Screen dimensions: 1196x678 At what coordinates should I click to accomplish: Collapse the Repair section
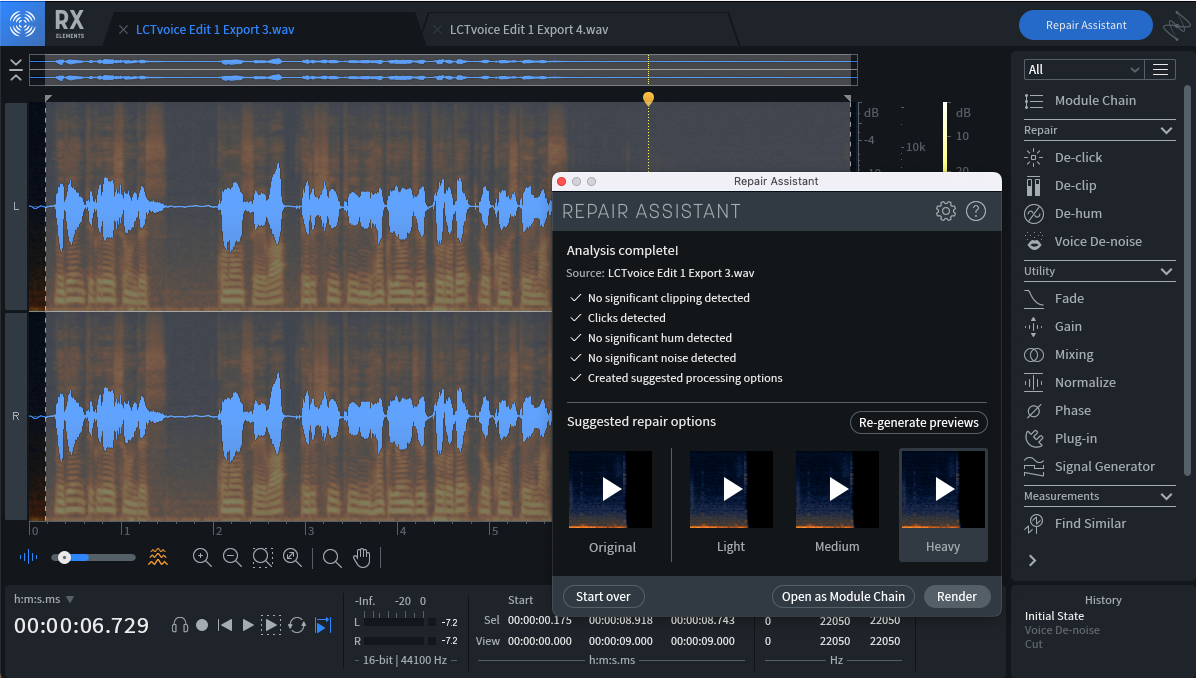click(x=1166, y=130)
